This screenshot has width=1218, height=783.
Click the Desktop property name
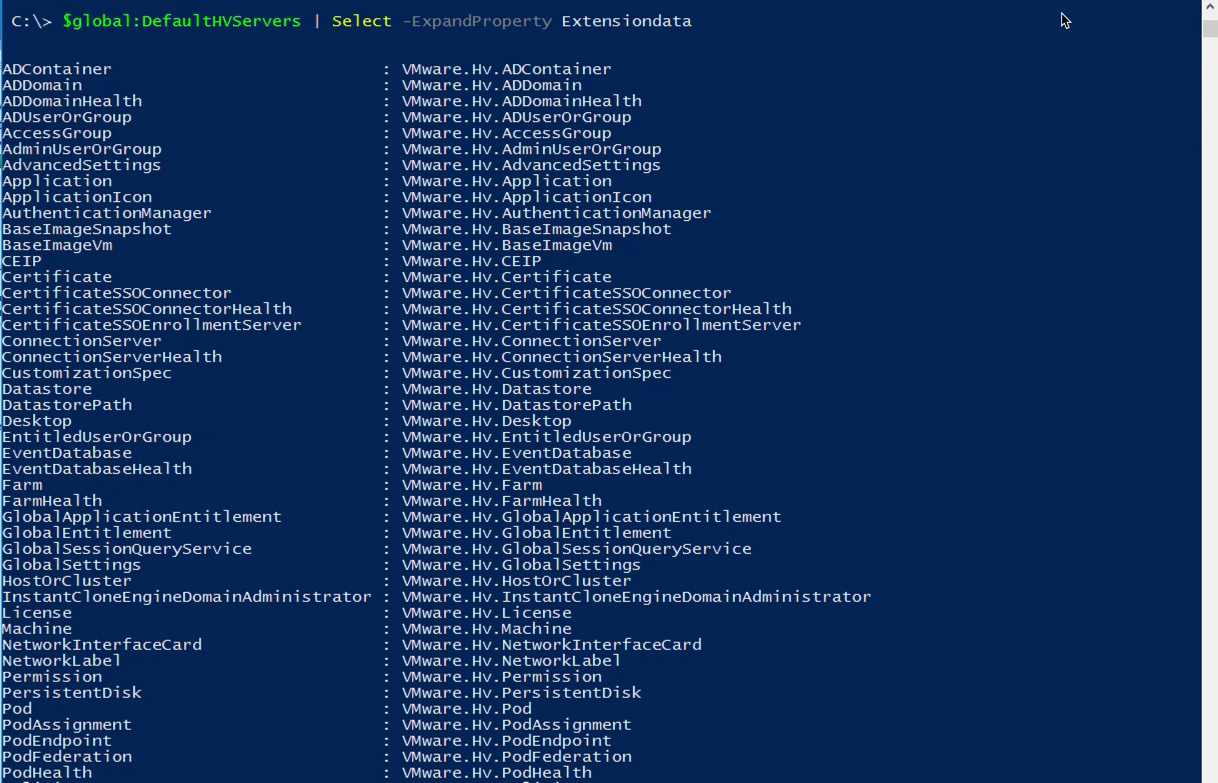[x=37, y=421]
